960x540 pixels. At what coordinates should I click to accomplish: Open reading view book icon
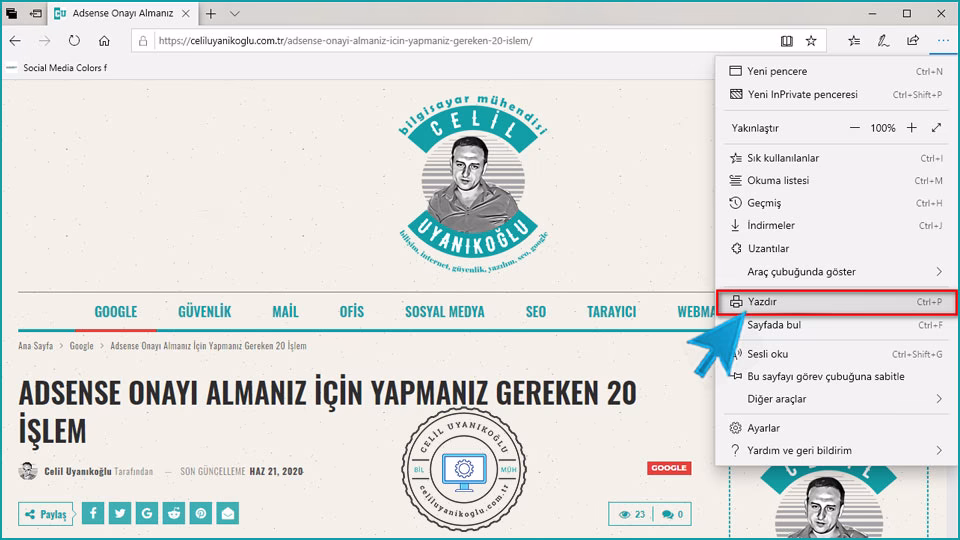point(787,41)
